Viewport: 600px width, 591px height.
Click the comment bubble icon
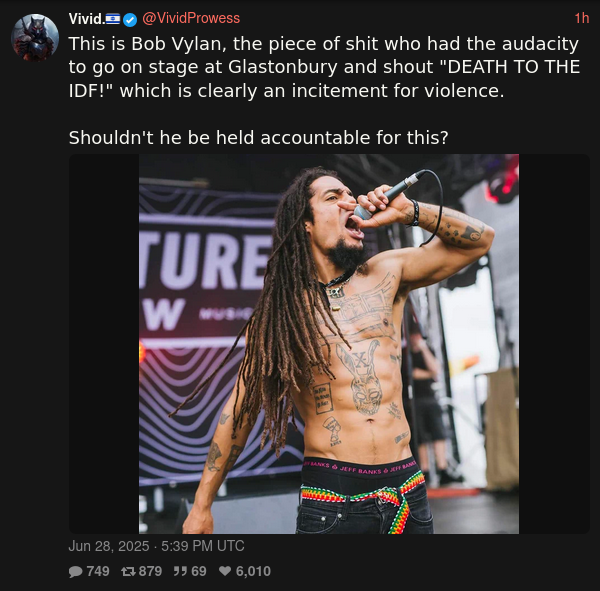[75, 571]
